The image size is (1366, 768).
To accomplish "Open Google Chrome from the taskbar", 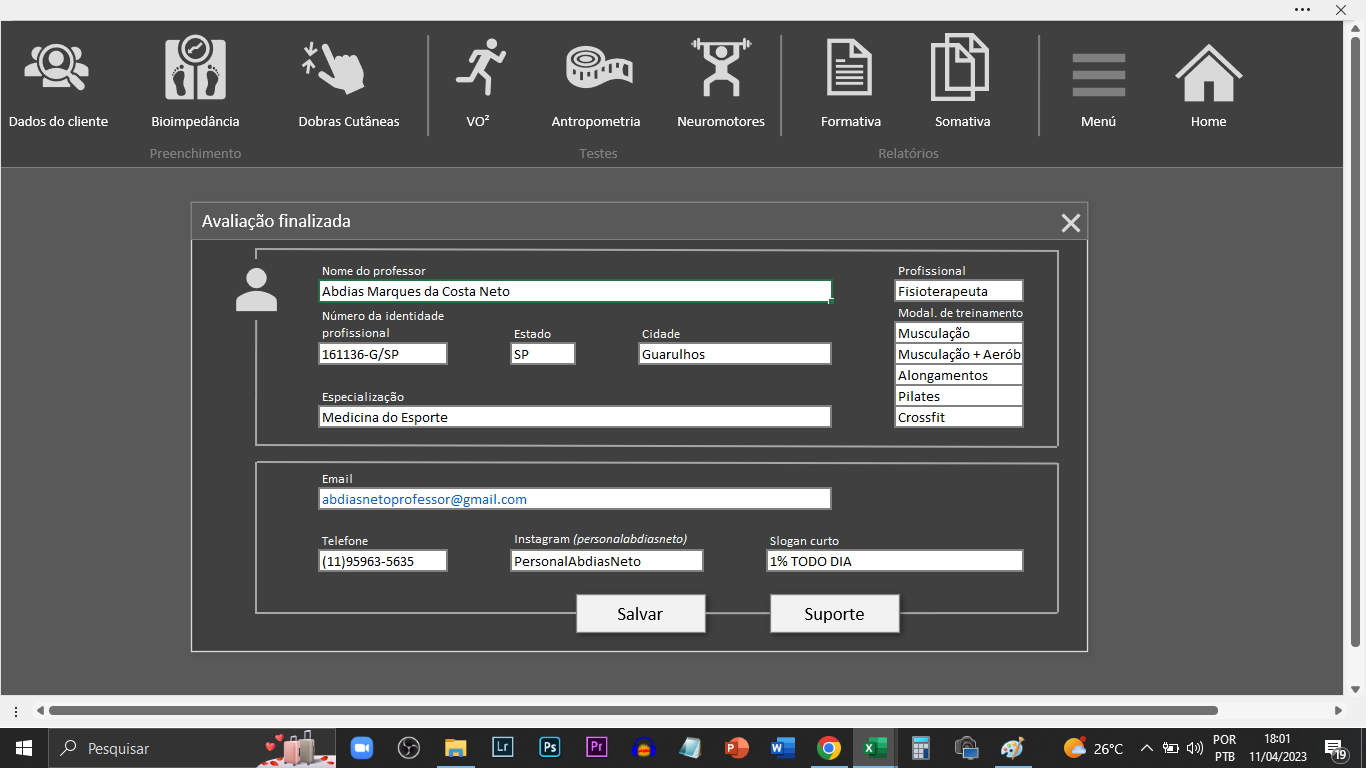I will (x=828, y=748).
